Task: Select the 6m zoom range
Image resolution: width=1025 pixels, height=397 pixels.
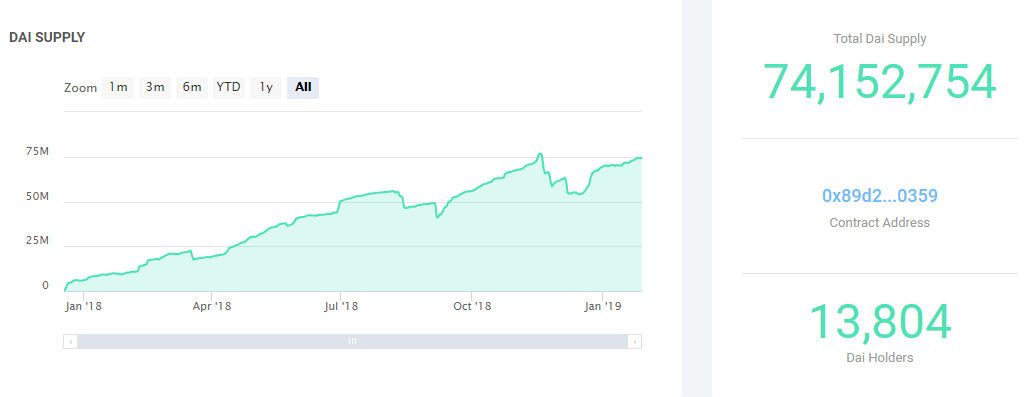Action: pyautogui.click(x=192, y=87)
